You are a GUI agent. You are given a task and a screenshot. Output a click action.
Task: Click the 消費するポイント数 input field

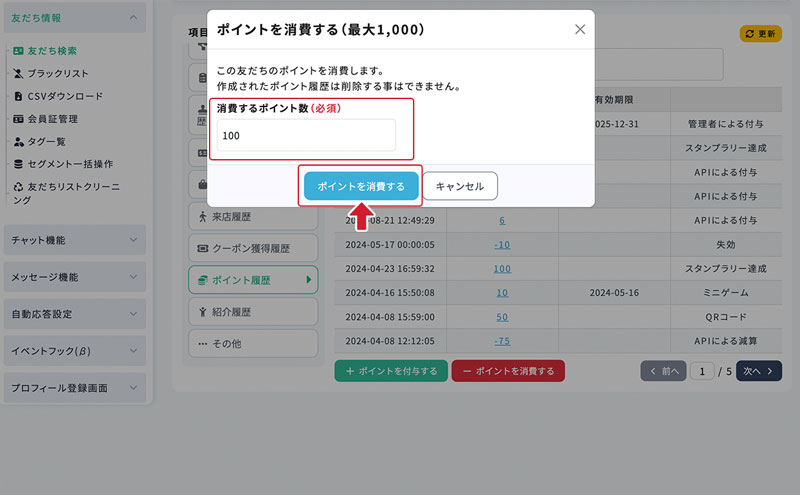(306, 135)
